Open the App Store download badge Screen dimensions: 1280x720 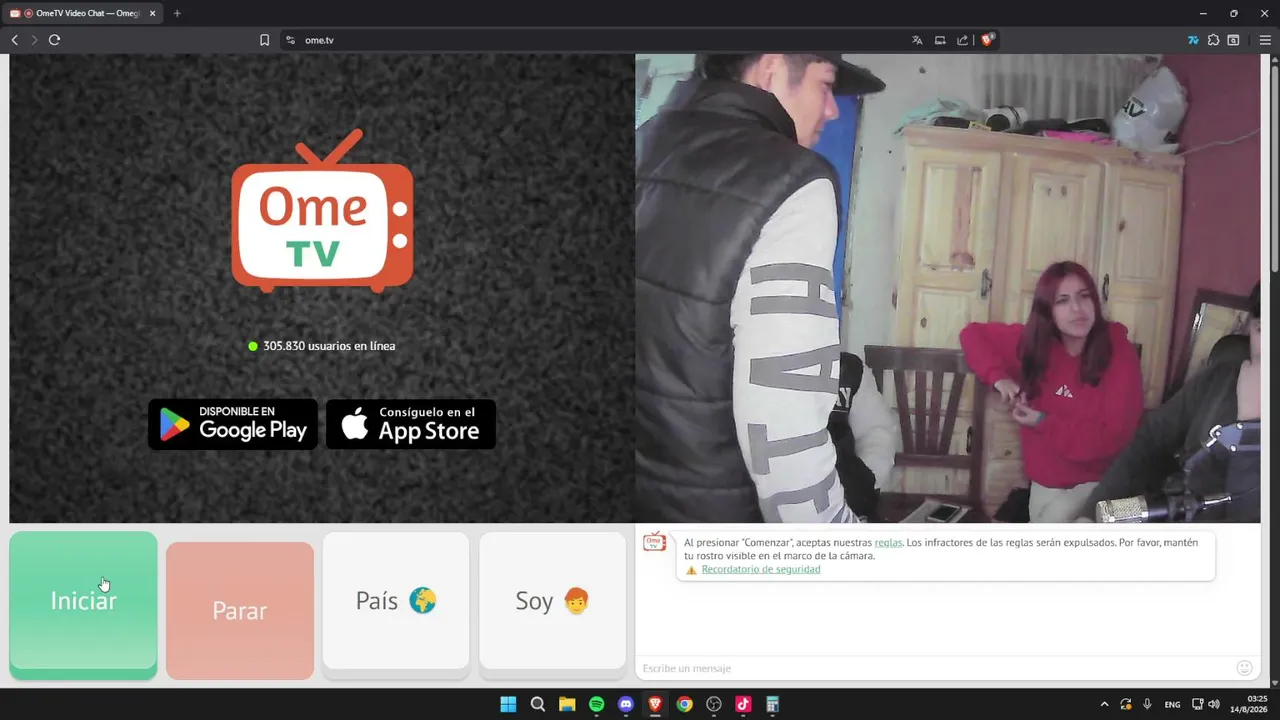pyautogui.click(x=411, y=424)
